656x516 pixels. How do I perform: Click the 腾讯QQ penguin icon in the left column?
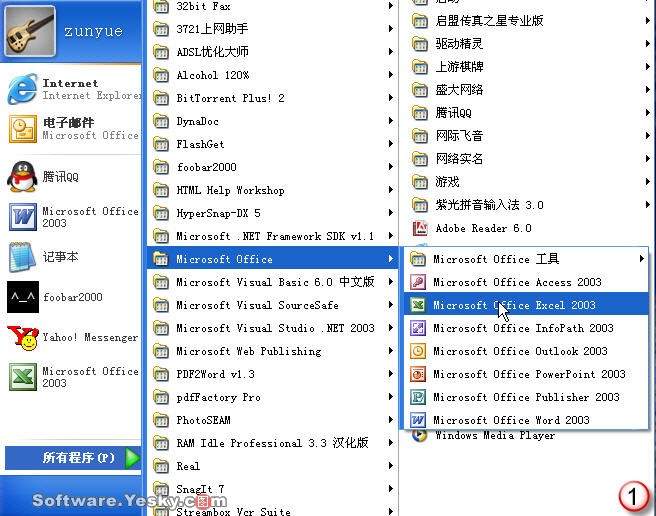click(x=22, y=177)
